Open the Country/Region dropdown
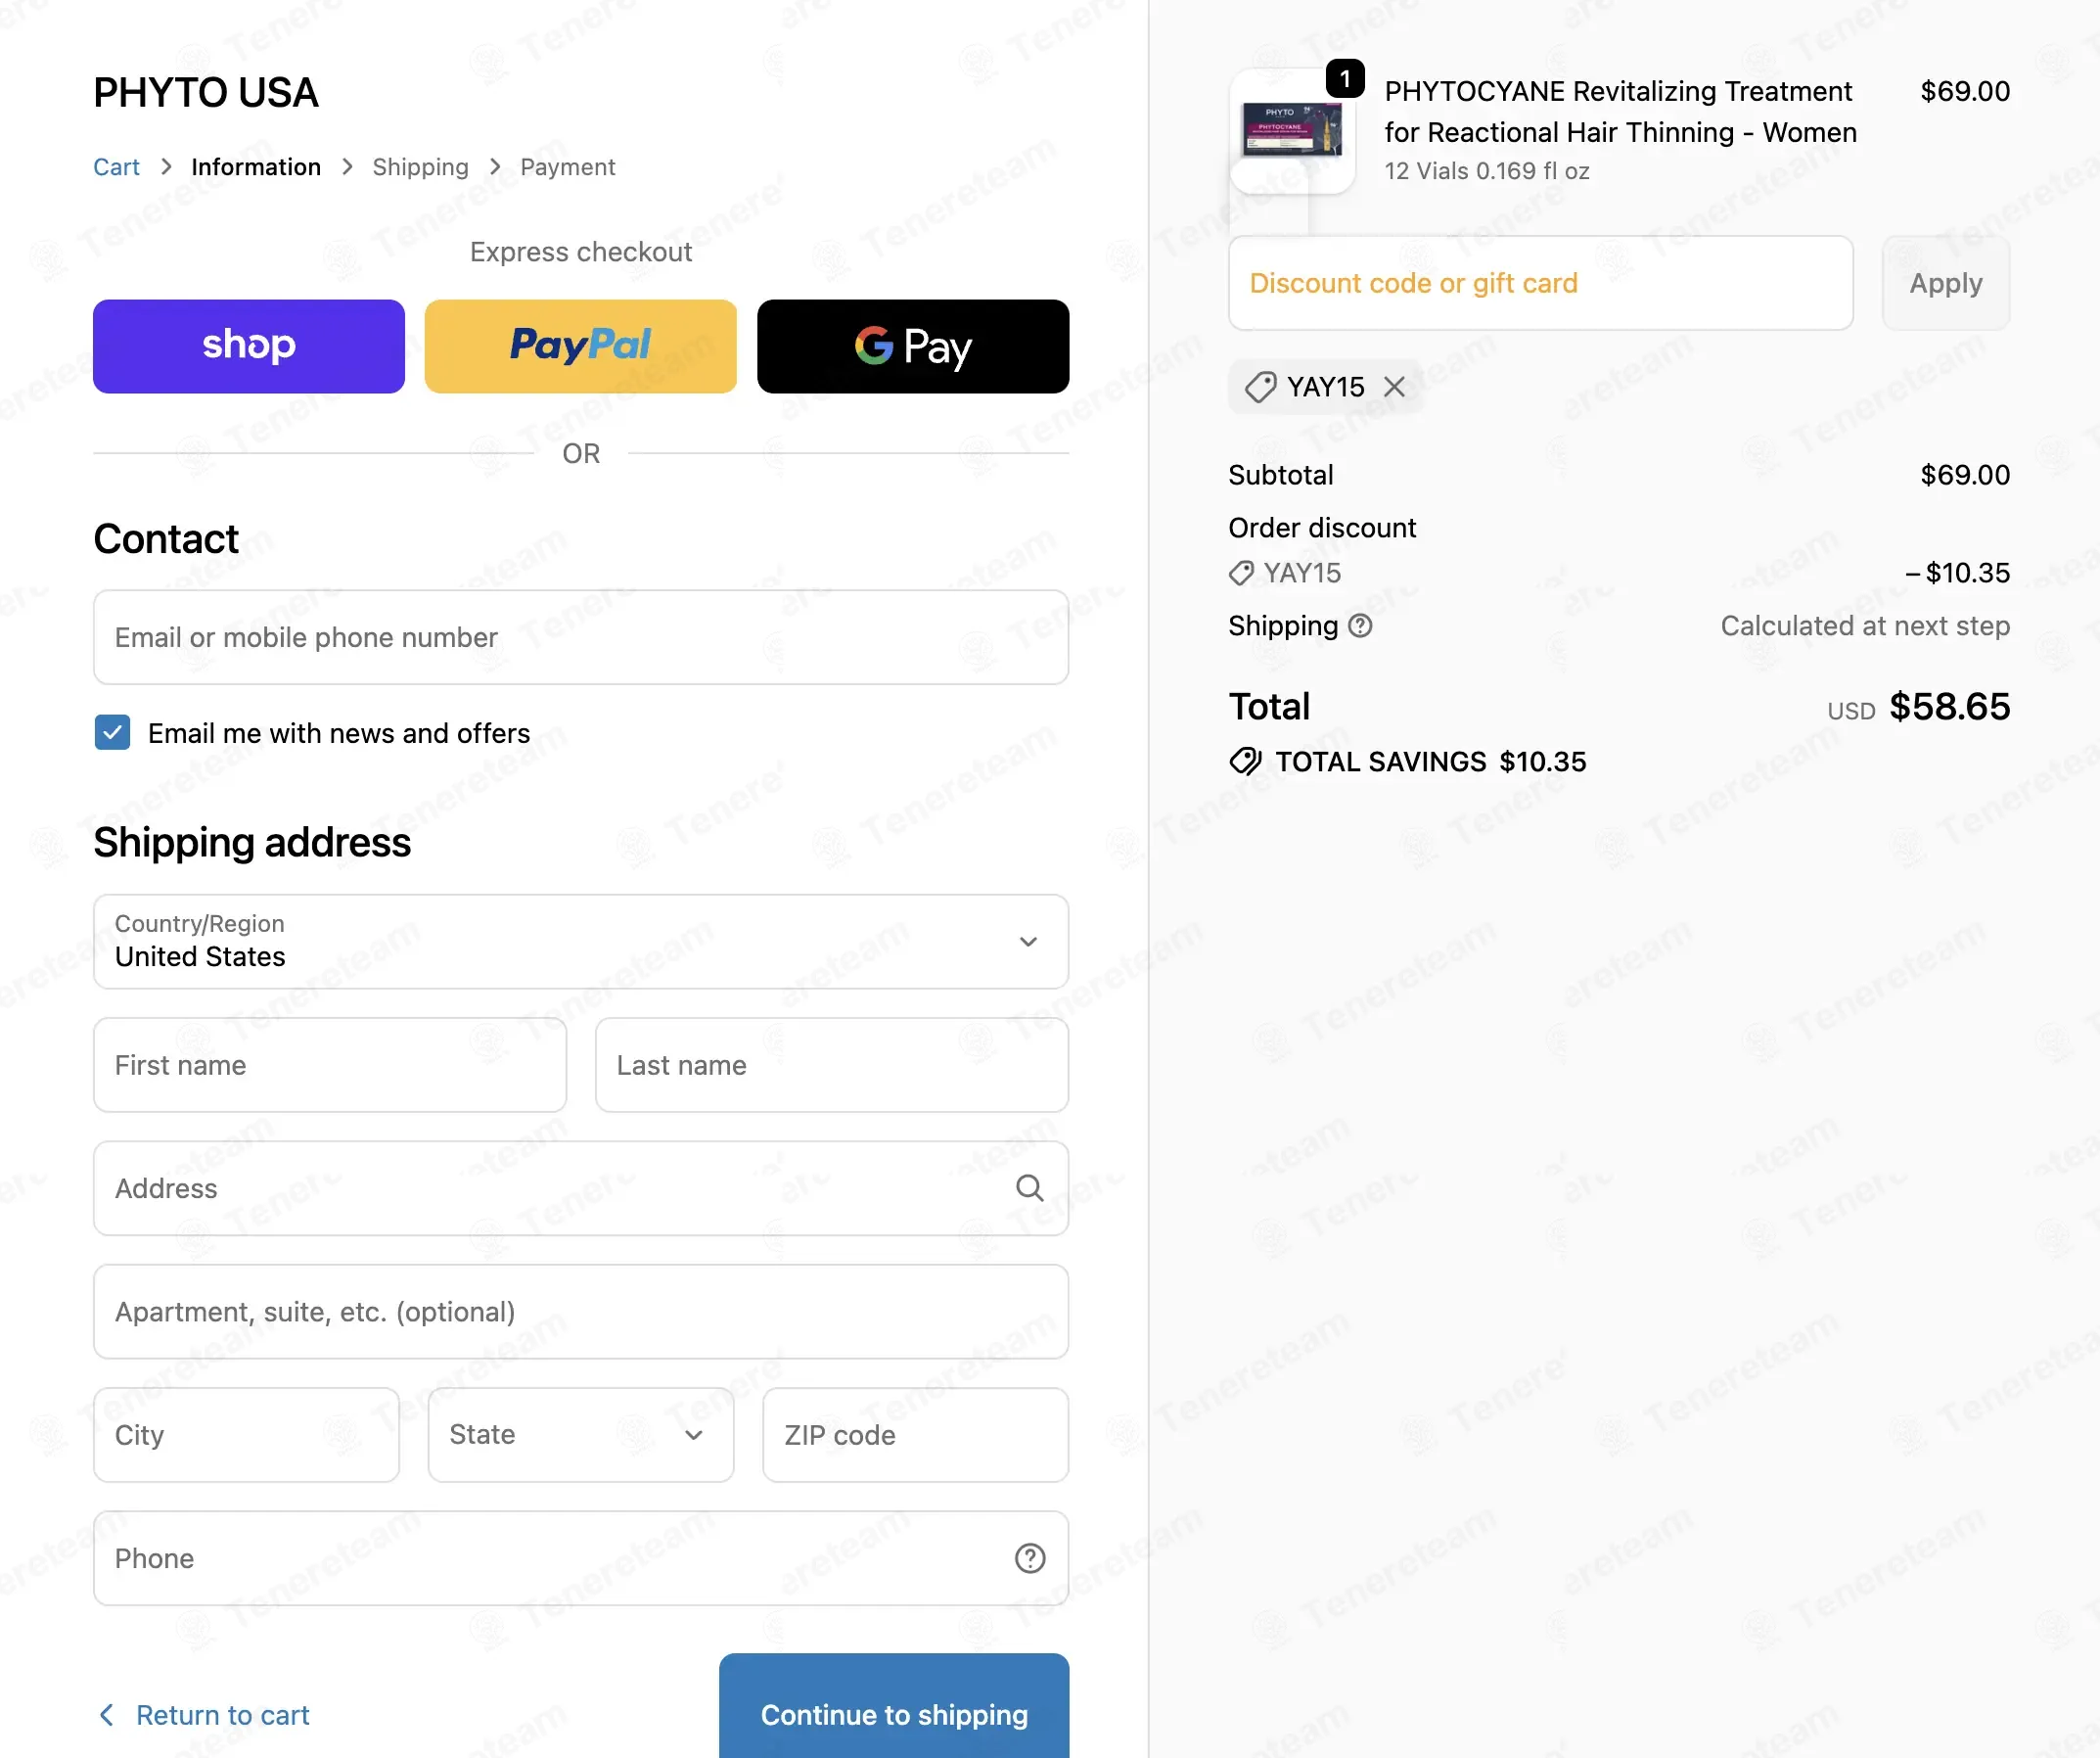Screen dimensions: 2100x1758 coord(580,942)
